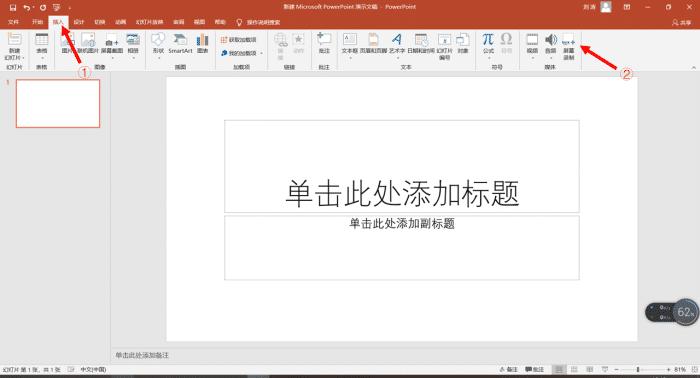Insert 幻灯片编号 (Slide Number)

(x=444, y=46)
